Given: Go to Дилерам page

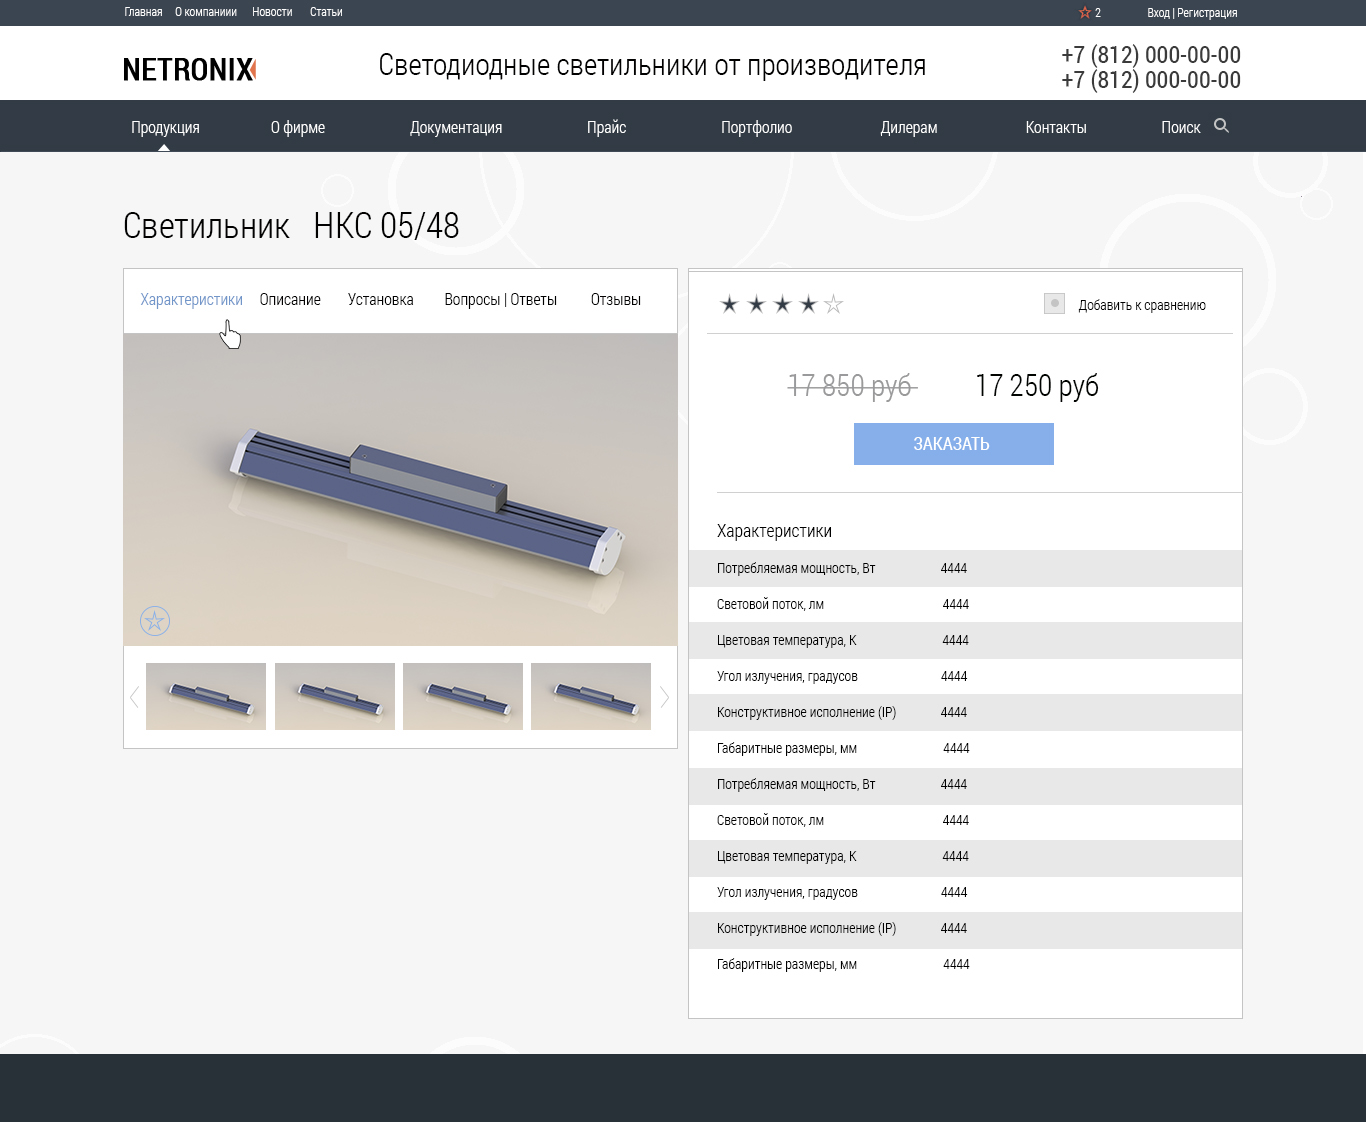Looking at the screenshot, I should point(909,127).
